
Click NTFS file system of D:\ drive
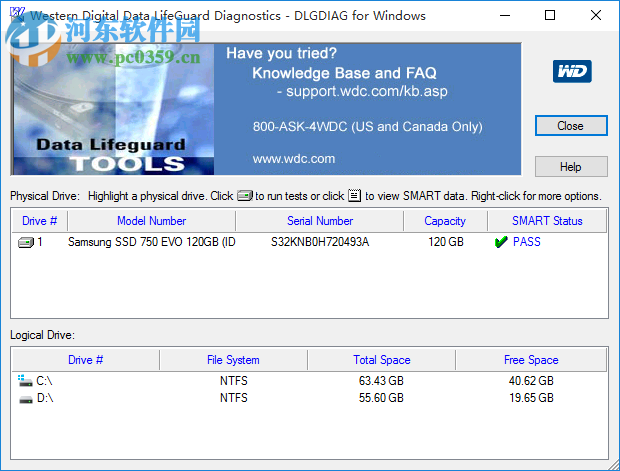pos(234,398)
